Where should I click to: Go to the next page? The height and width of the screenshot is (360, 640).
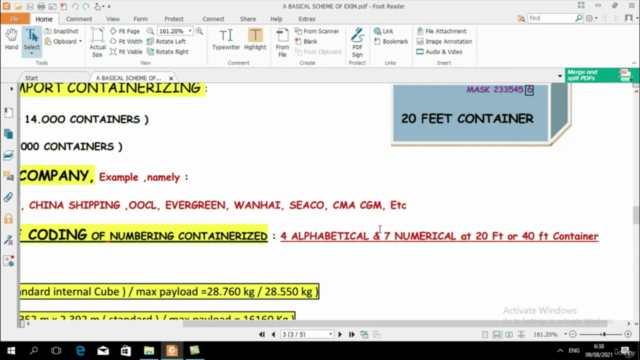pos(340,334)
